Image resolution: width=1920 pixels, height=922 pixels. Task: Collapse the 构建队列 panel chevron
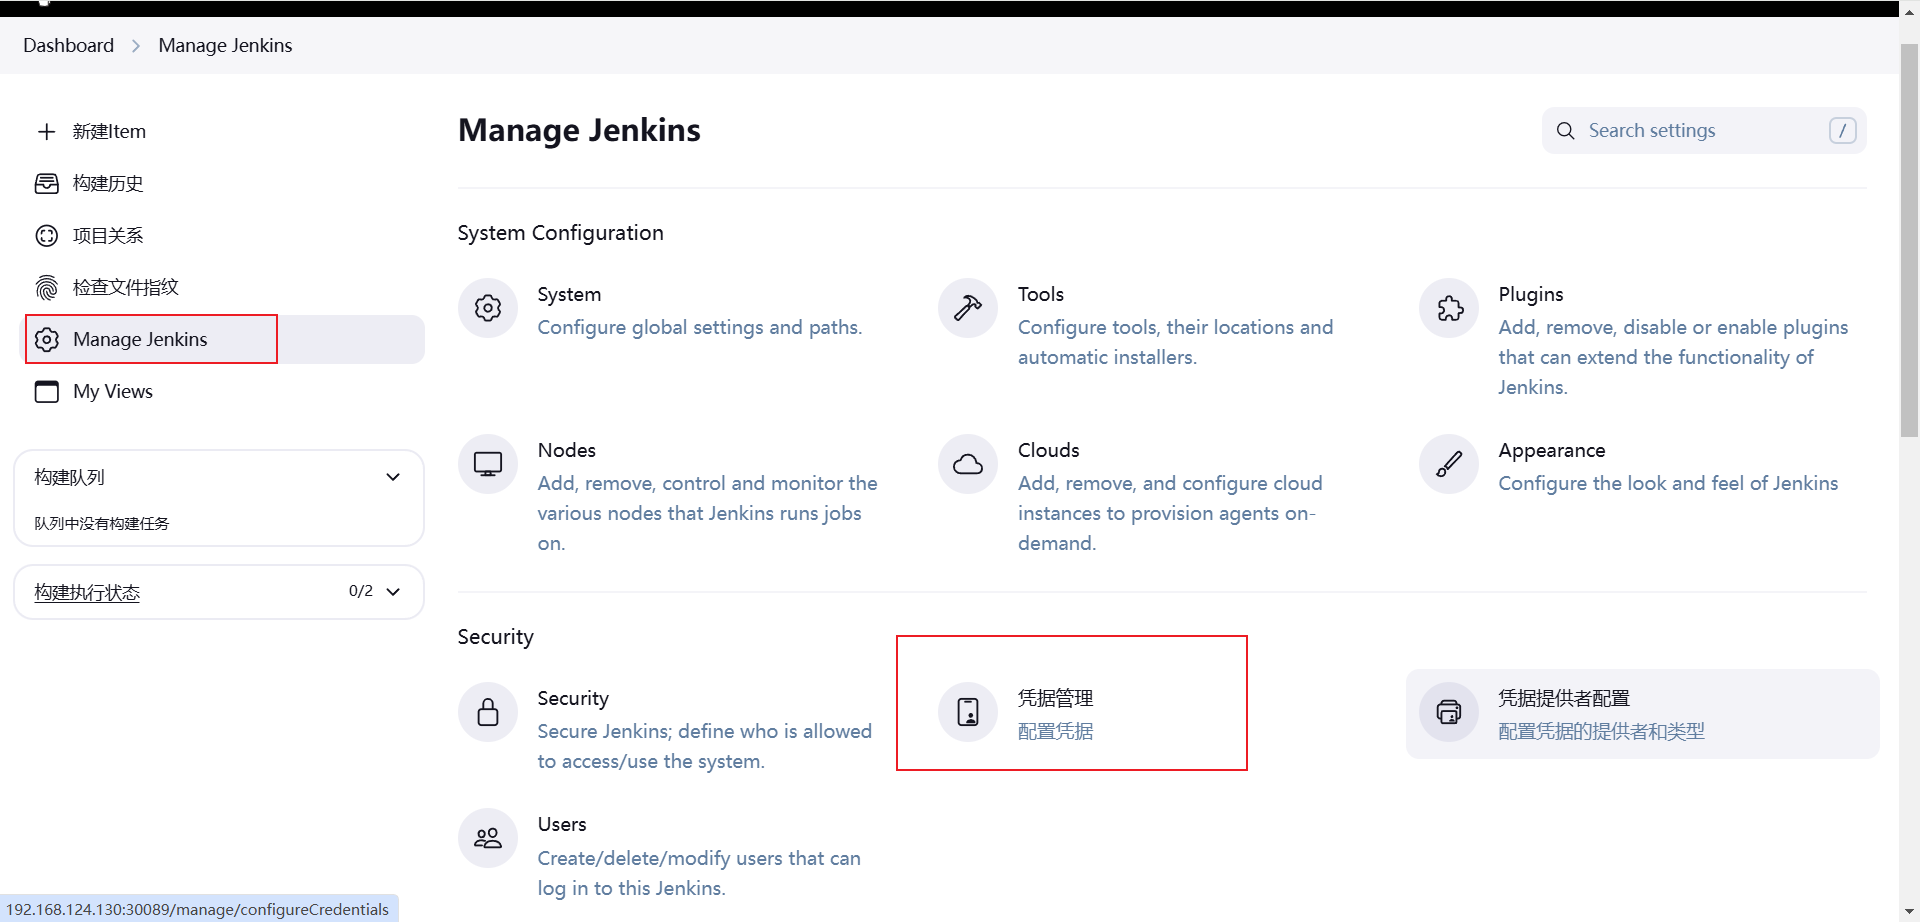pos(393,477)
